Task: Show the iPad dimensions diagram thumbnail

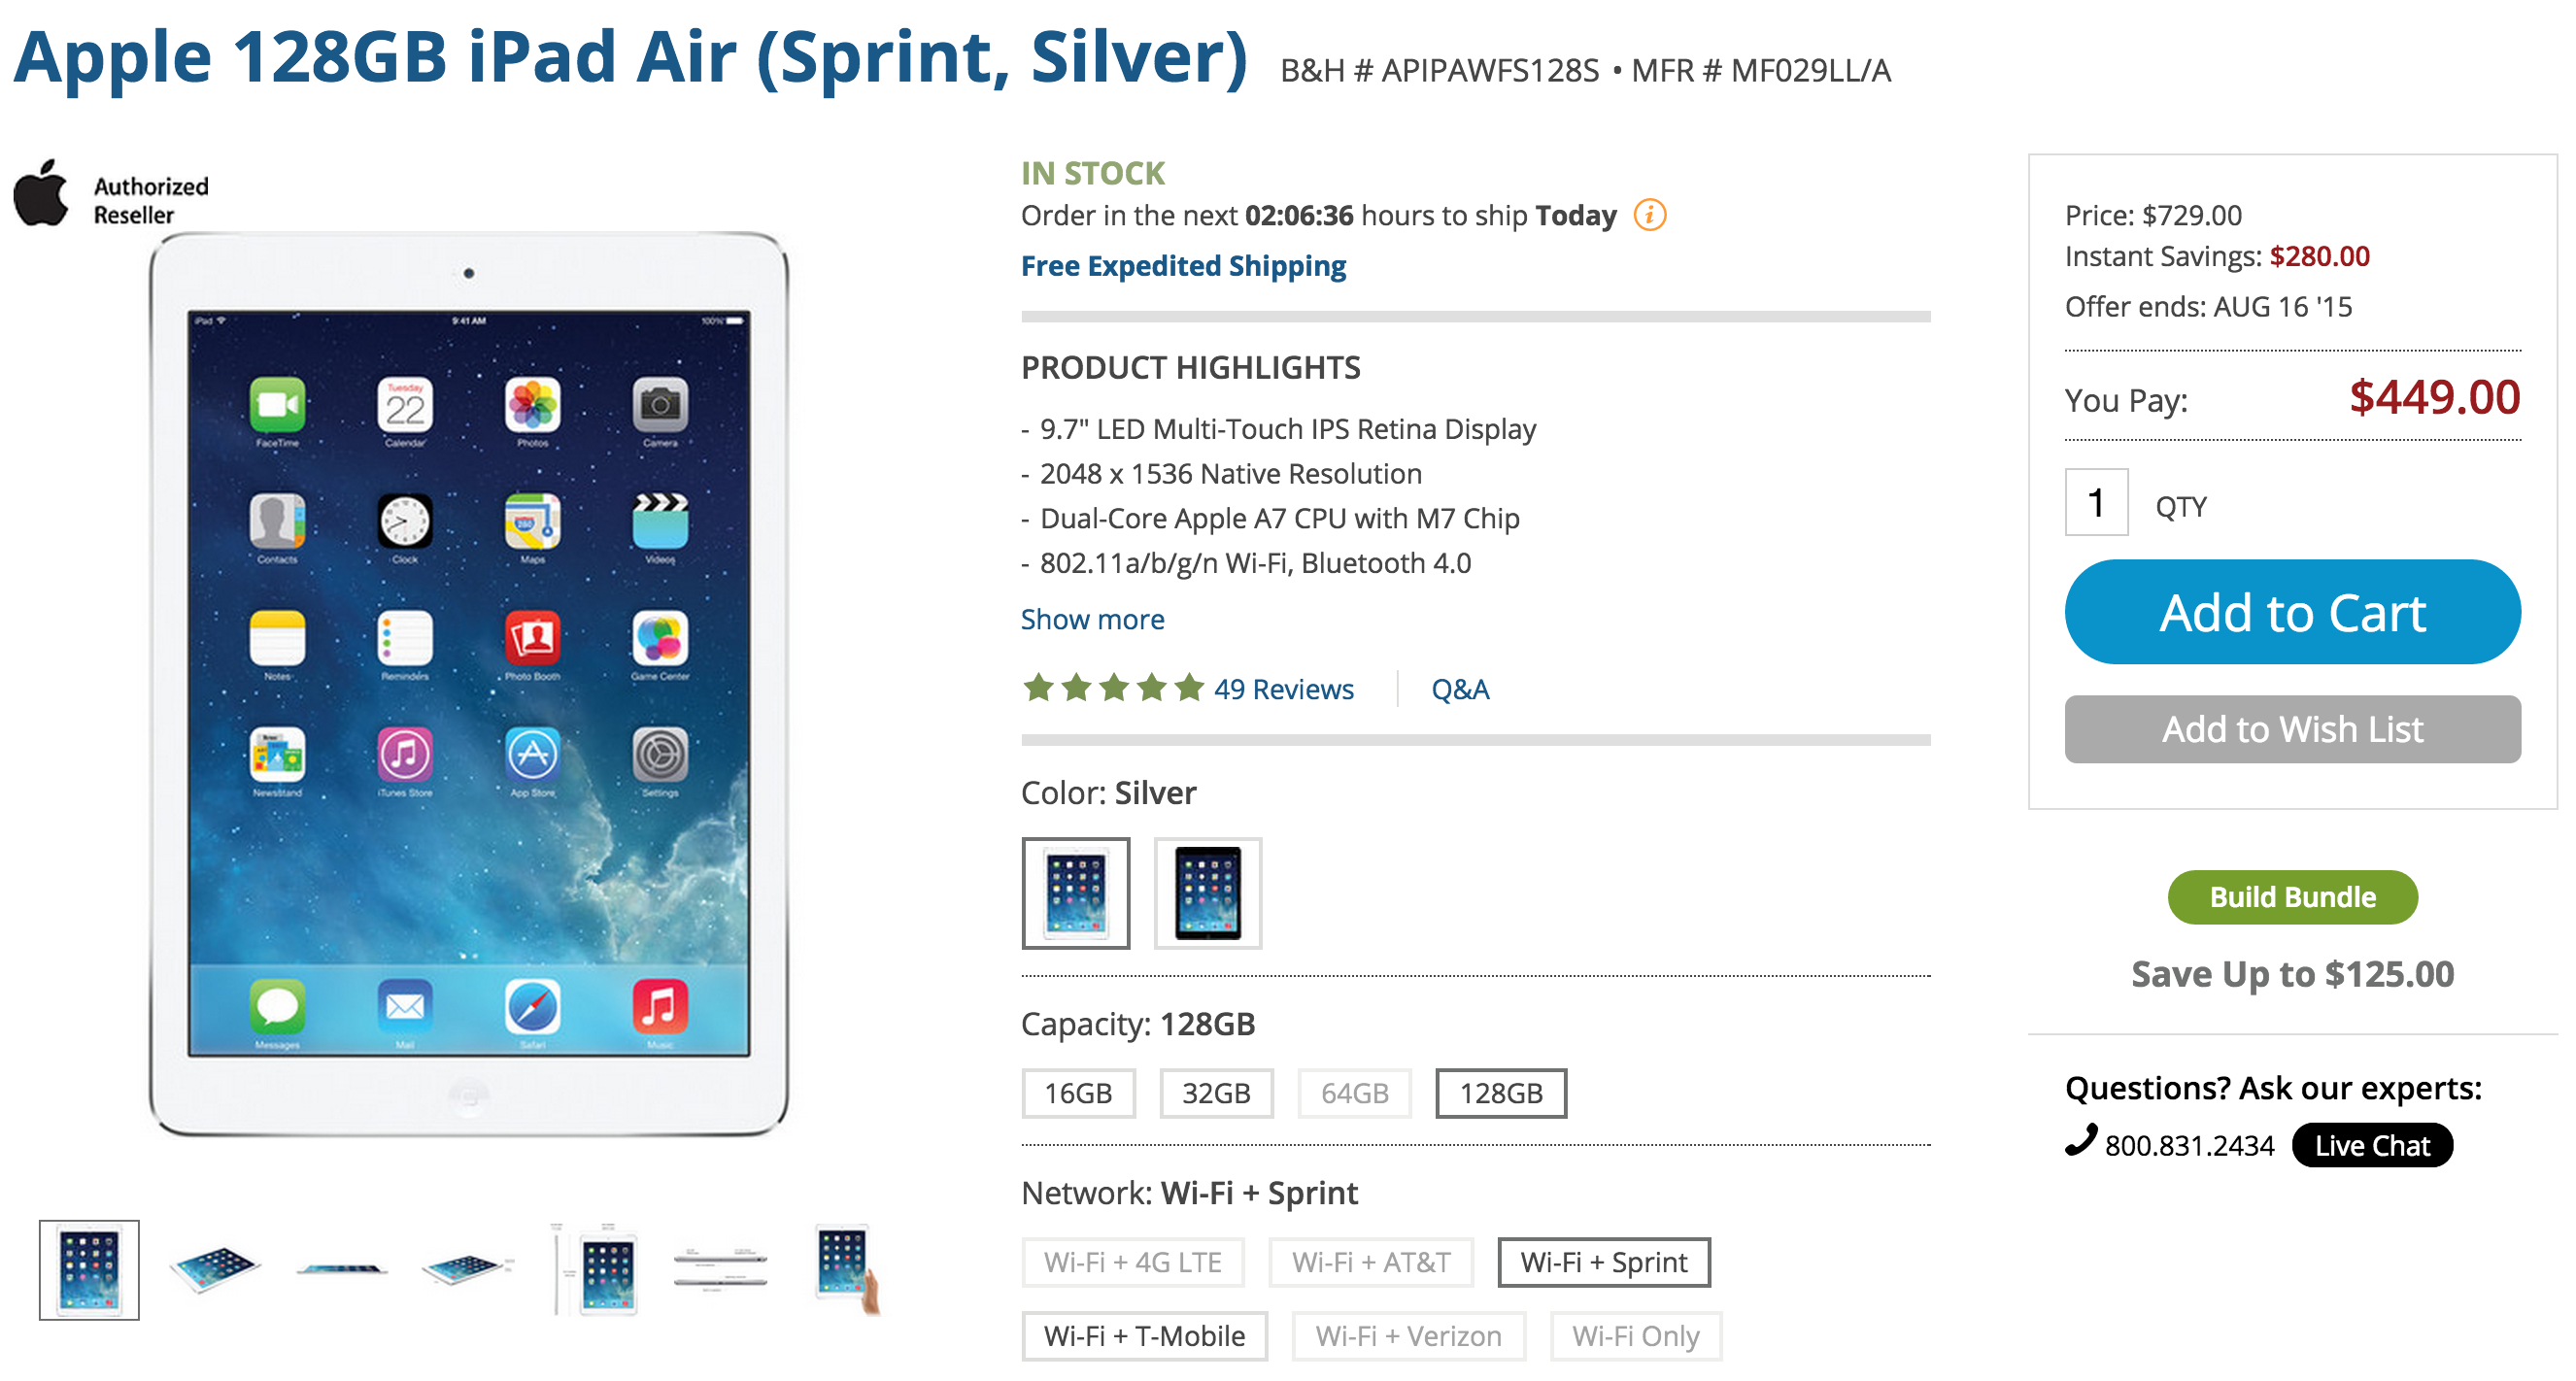Action: (x=596, y=1269)
